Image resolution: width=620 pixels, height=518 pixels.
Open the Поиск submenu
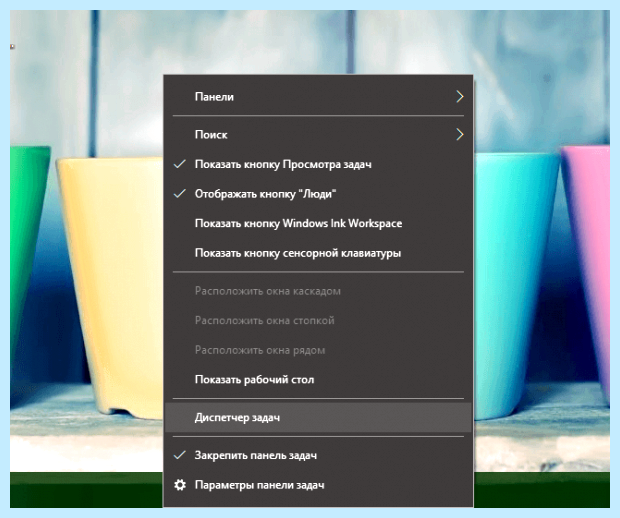pyautogui.click(x=318, y=135)
